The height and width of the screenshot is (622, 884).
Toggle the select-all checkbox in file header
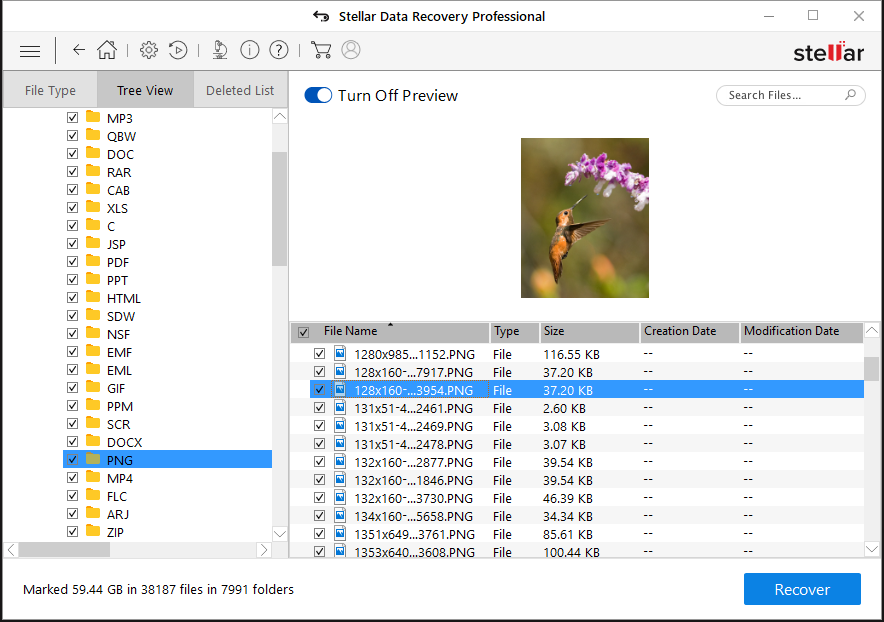pos(303,332)
